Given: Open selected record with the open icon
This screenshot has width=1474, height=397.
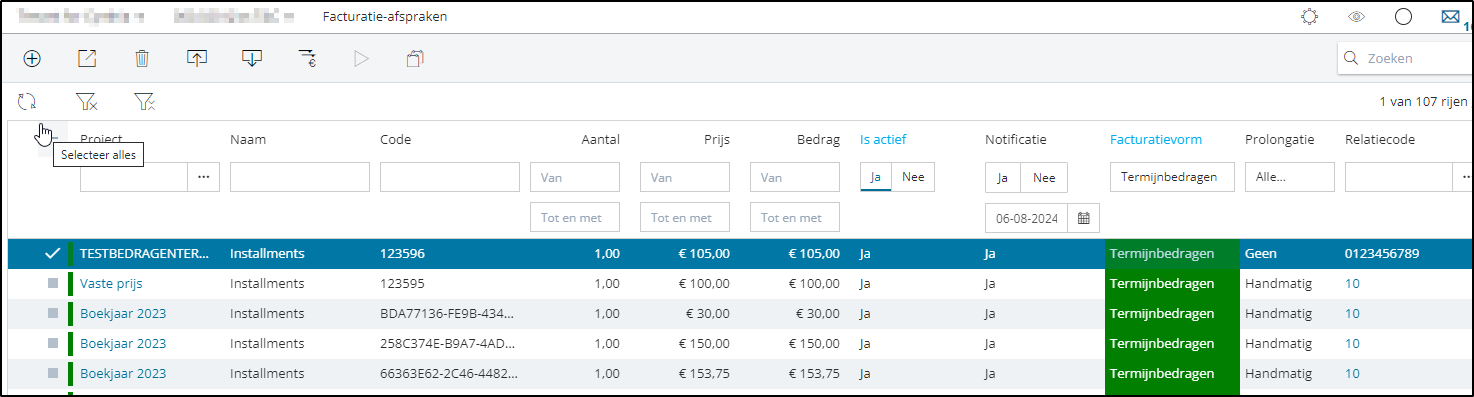Looking at the screenshot, I should [x=87, y=58].
